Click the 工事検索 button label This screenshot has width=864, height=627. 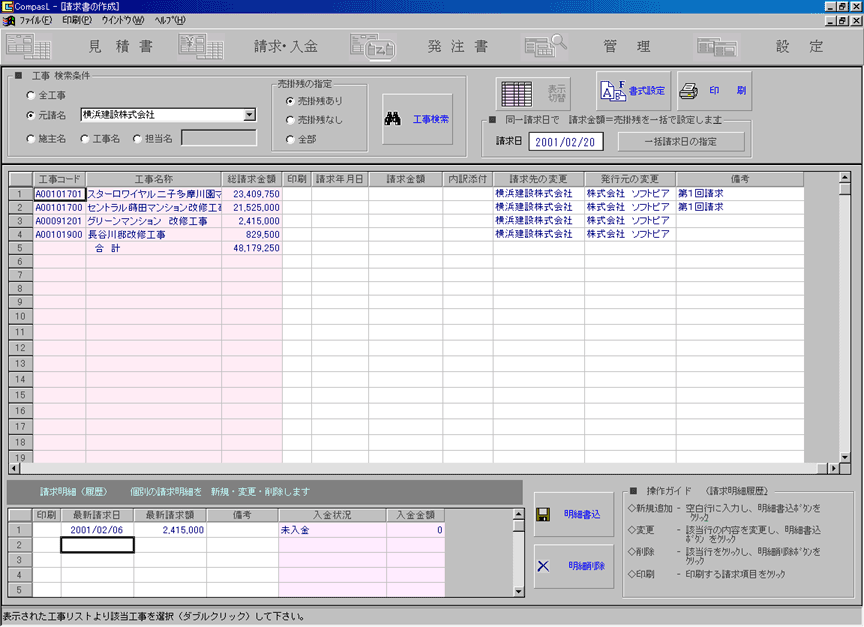pyautogui.click(x=431, y=119)
